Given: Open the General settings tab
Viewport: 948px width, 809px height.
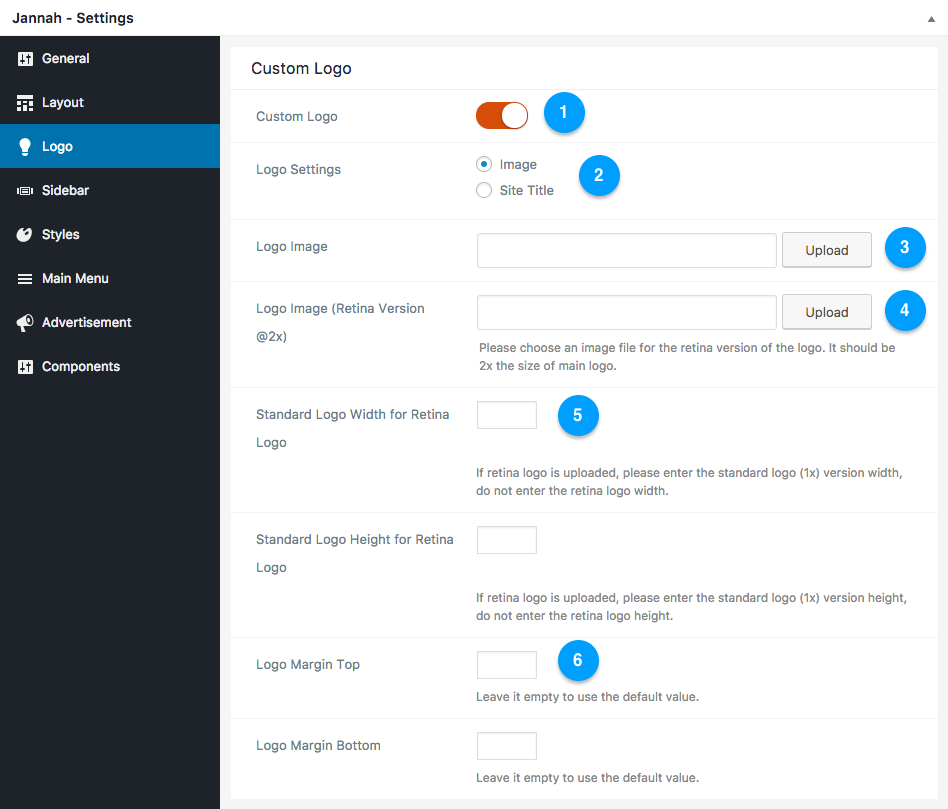Looking at the screenshot, I should (x=110, y=59).
